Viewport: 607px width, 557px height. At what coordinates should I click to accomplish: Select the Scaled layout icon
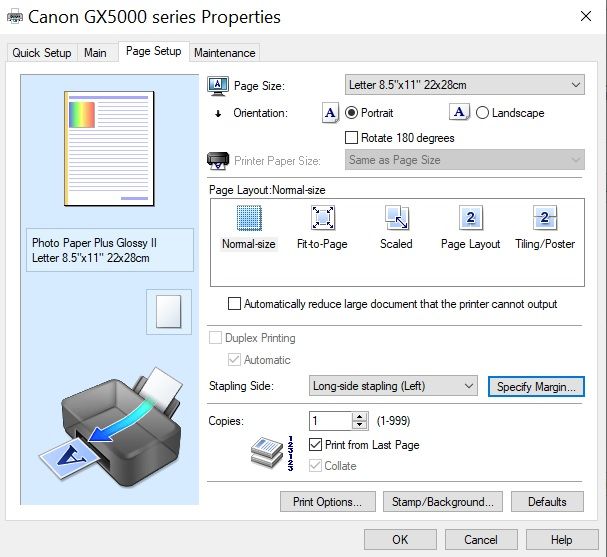point(396,218)
